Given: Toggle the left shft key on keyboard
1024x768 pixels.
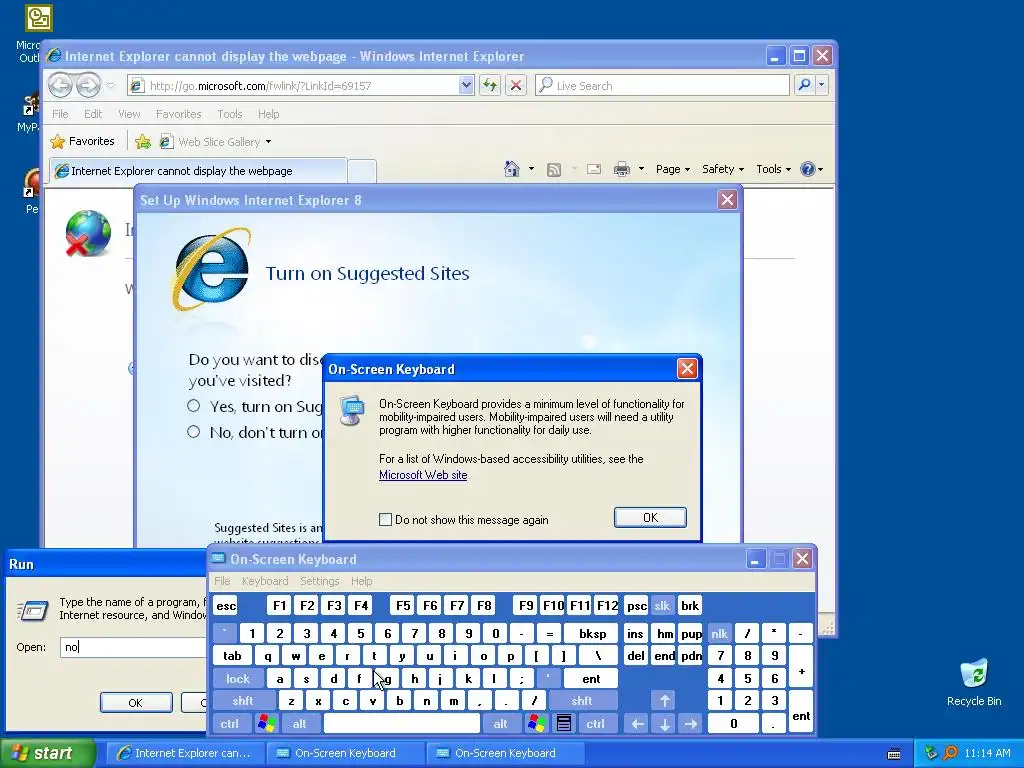Looking at the screenshot, I should pos(243,701).
